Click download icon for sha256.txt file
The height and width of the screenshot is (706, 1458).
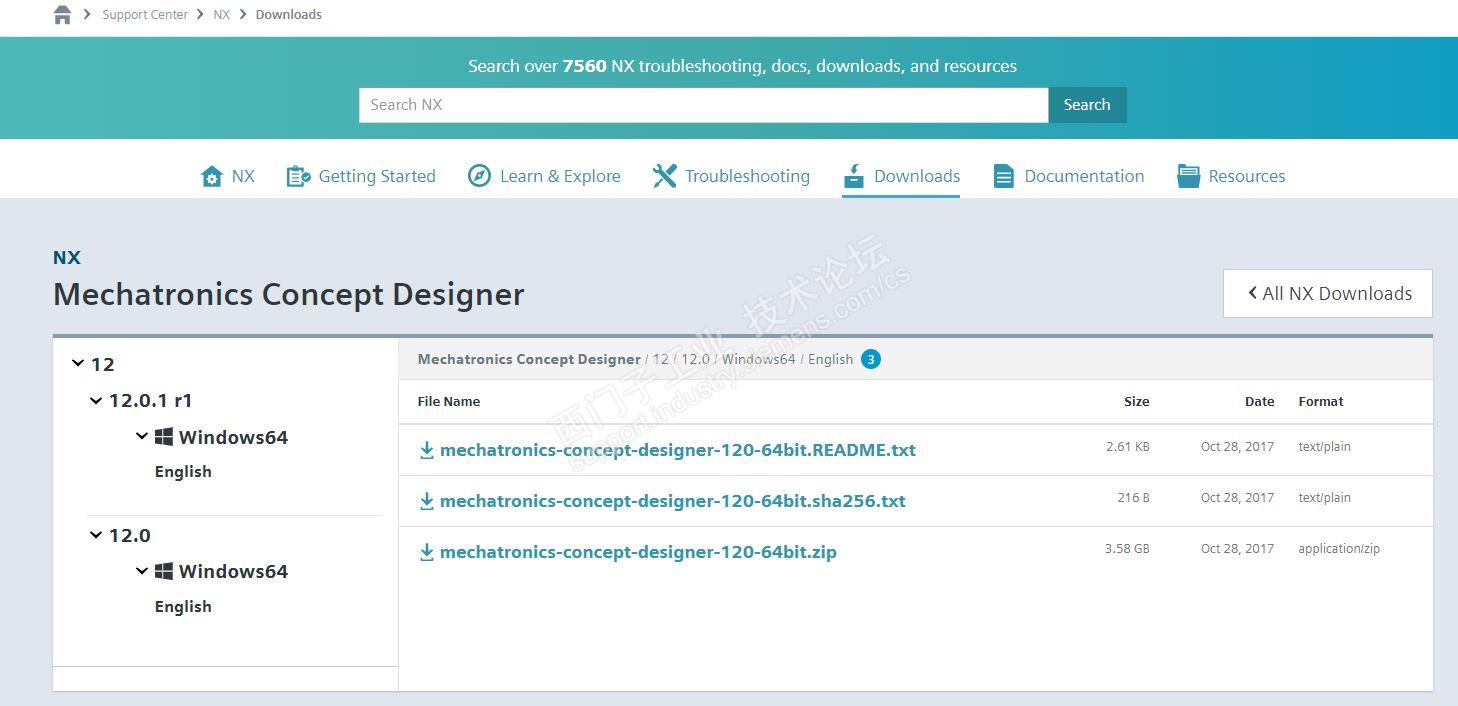(x=427, y=502)
